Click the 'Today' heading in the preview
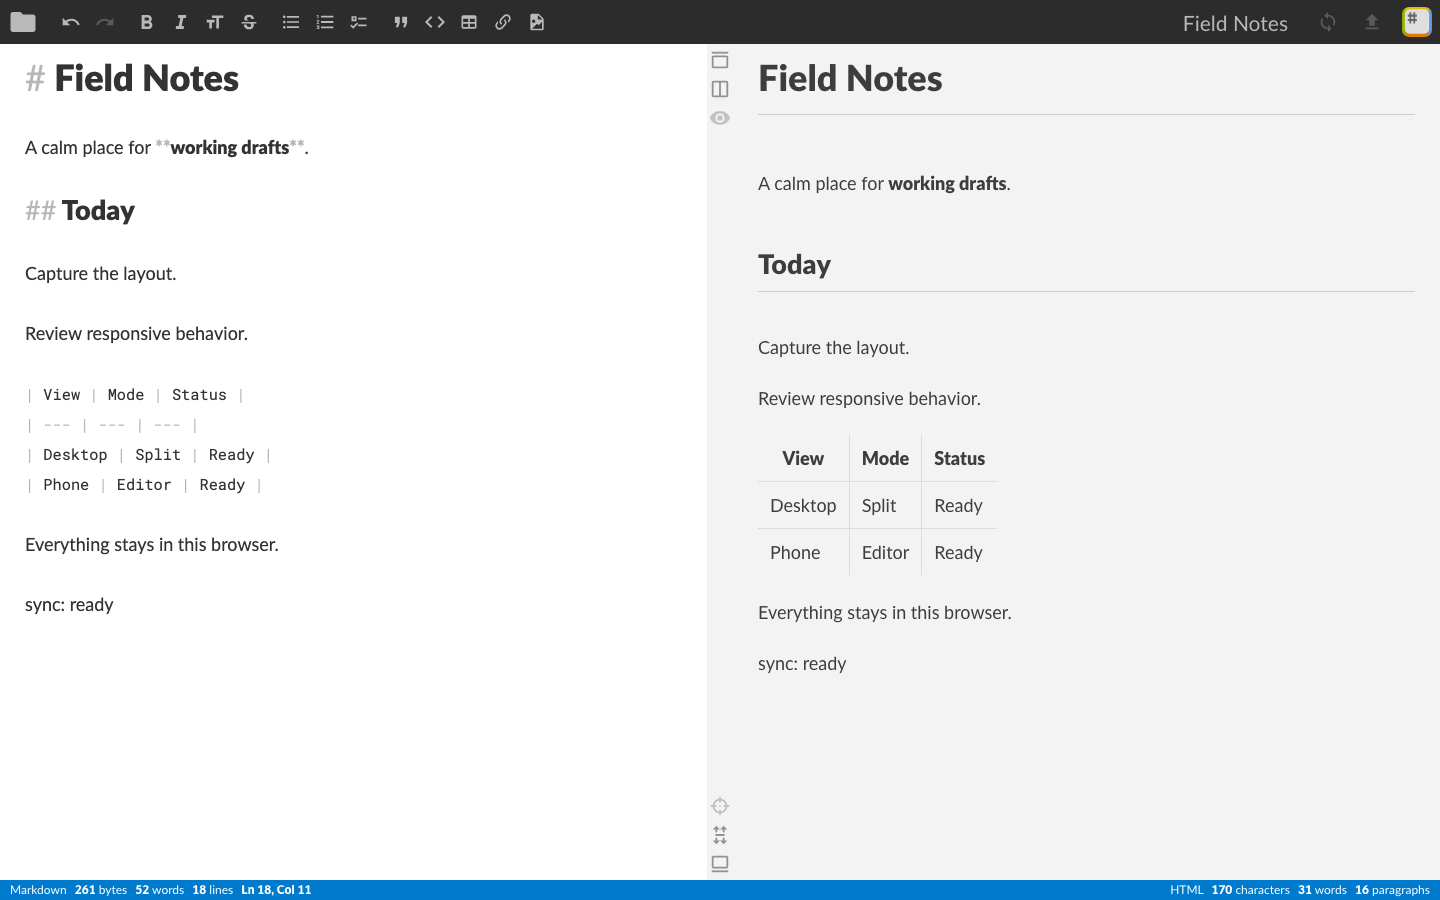 pyautogui.click(x=794, y=265)
